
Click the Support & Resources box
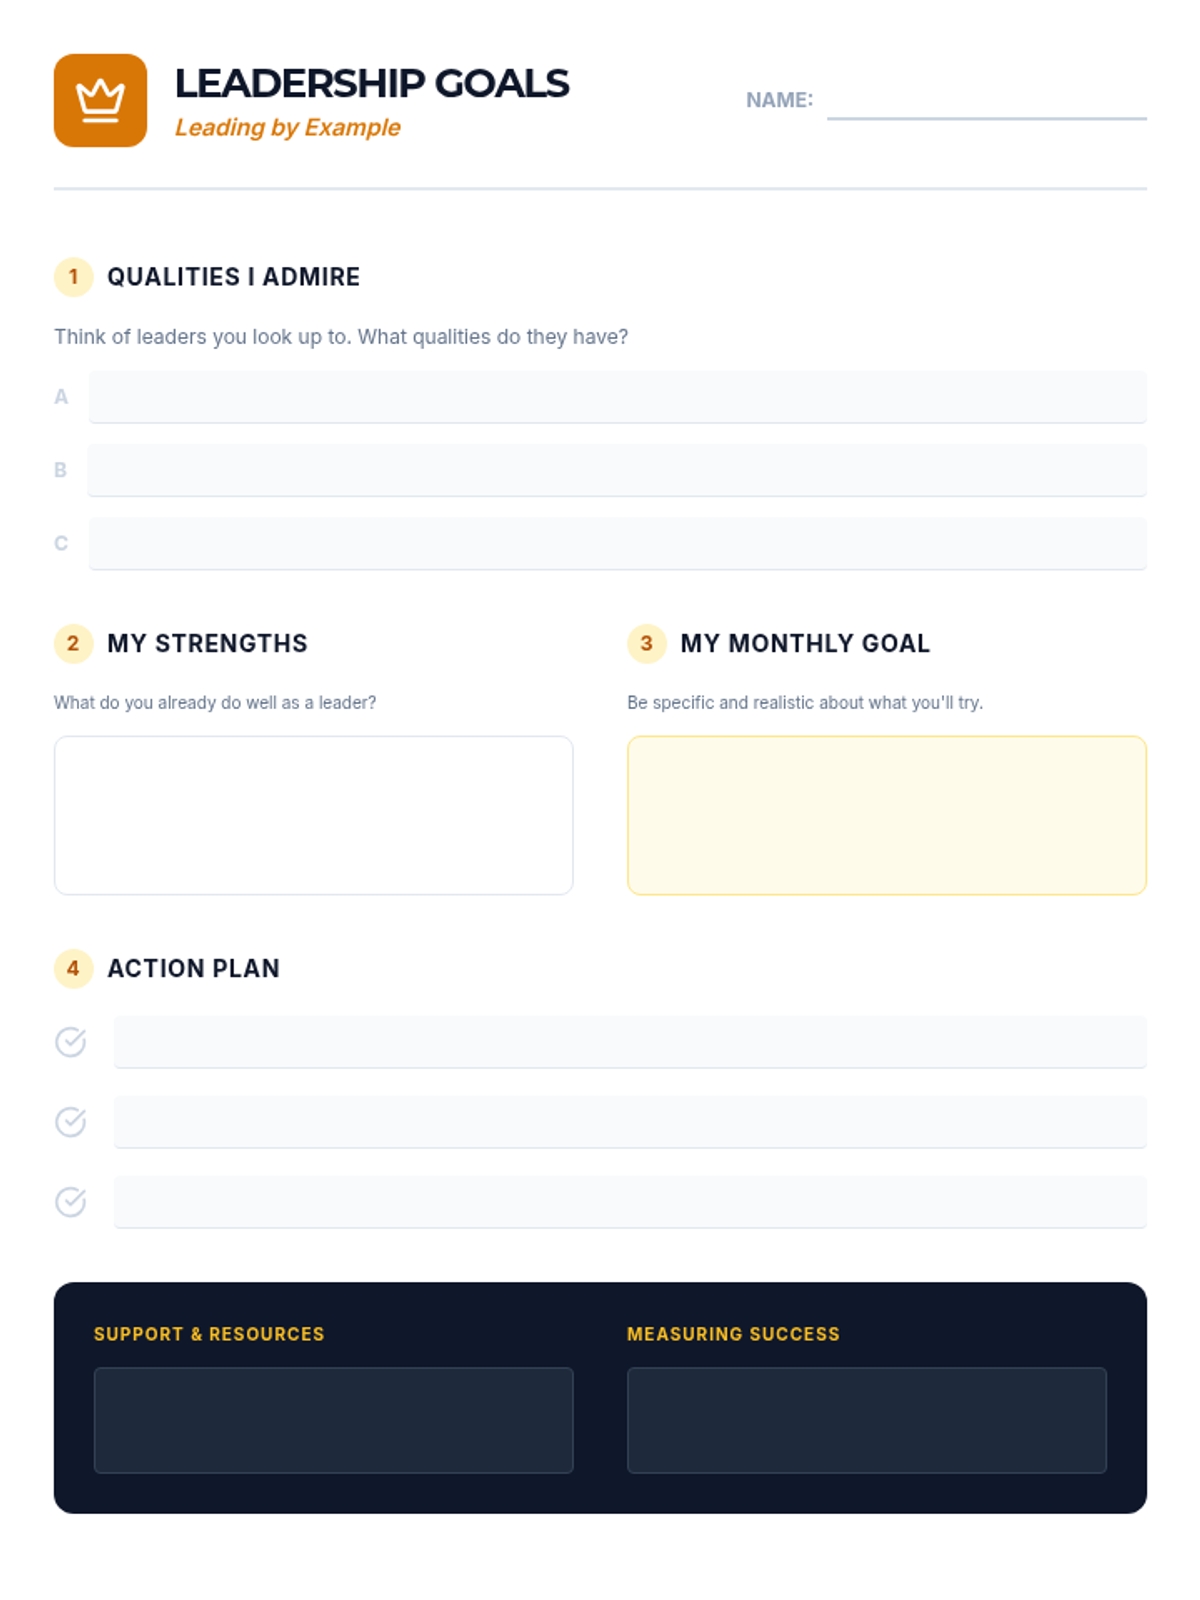tap(333, 1420)
